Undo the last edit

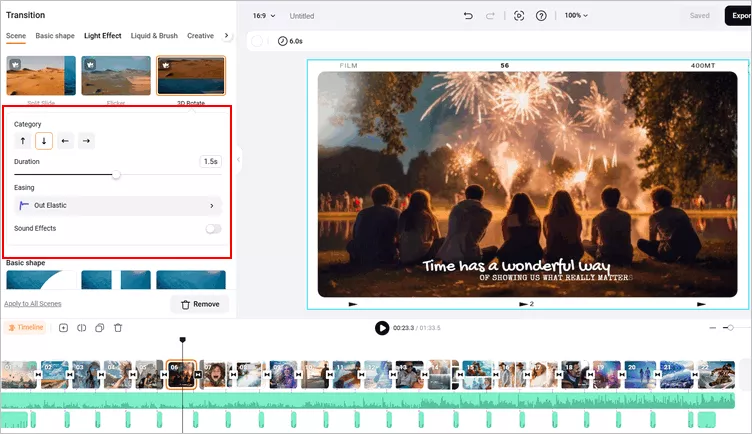coord(468,16)
